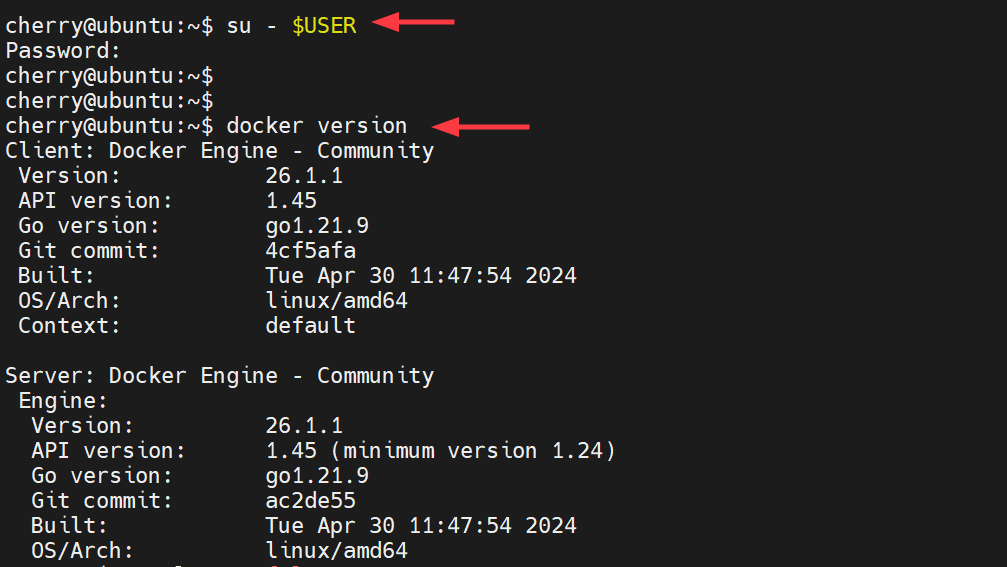Click the Server: Docker Engine - Community header

219,376
